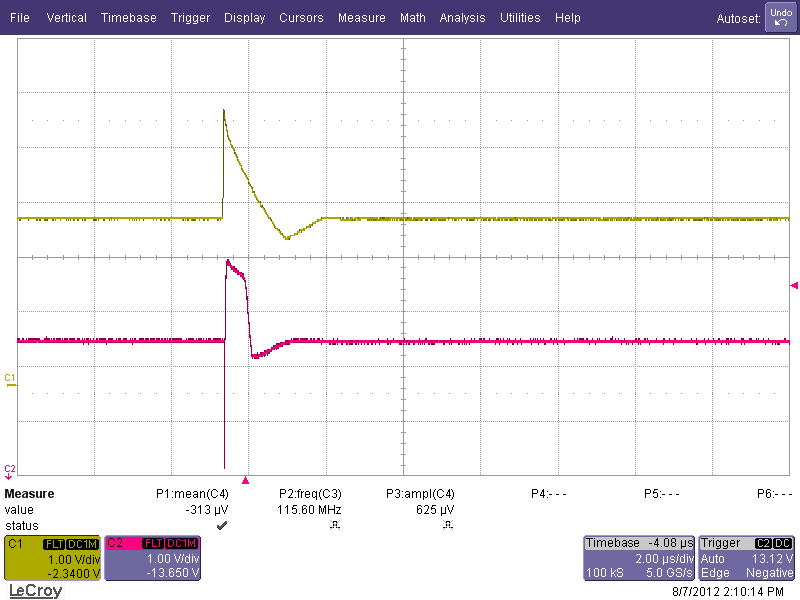Image resolution: width=800 pixels, height=600 pixels.
Task: Select the C2 offscreen ground marker
Action: pyautogui.click(x=9, y=472)
